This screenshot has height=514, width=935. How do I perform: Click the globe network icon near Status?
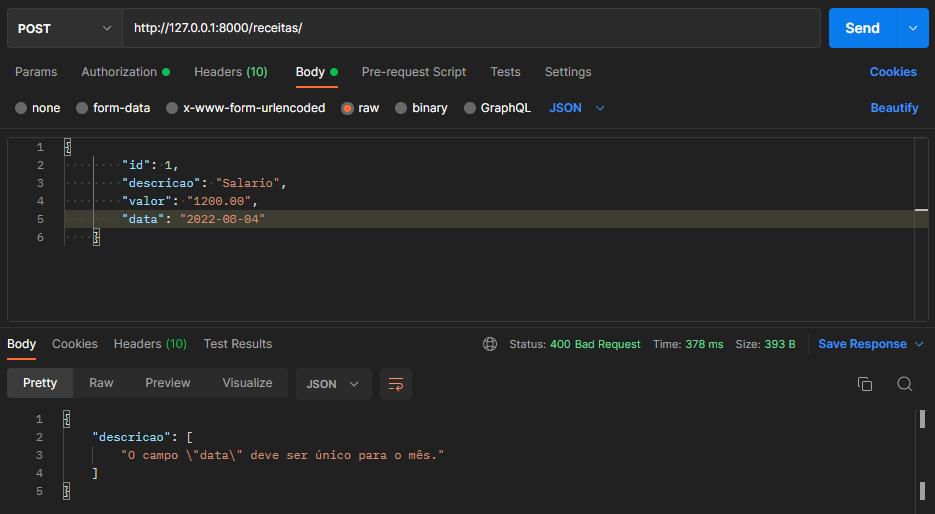click(490, 344)
